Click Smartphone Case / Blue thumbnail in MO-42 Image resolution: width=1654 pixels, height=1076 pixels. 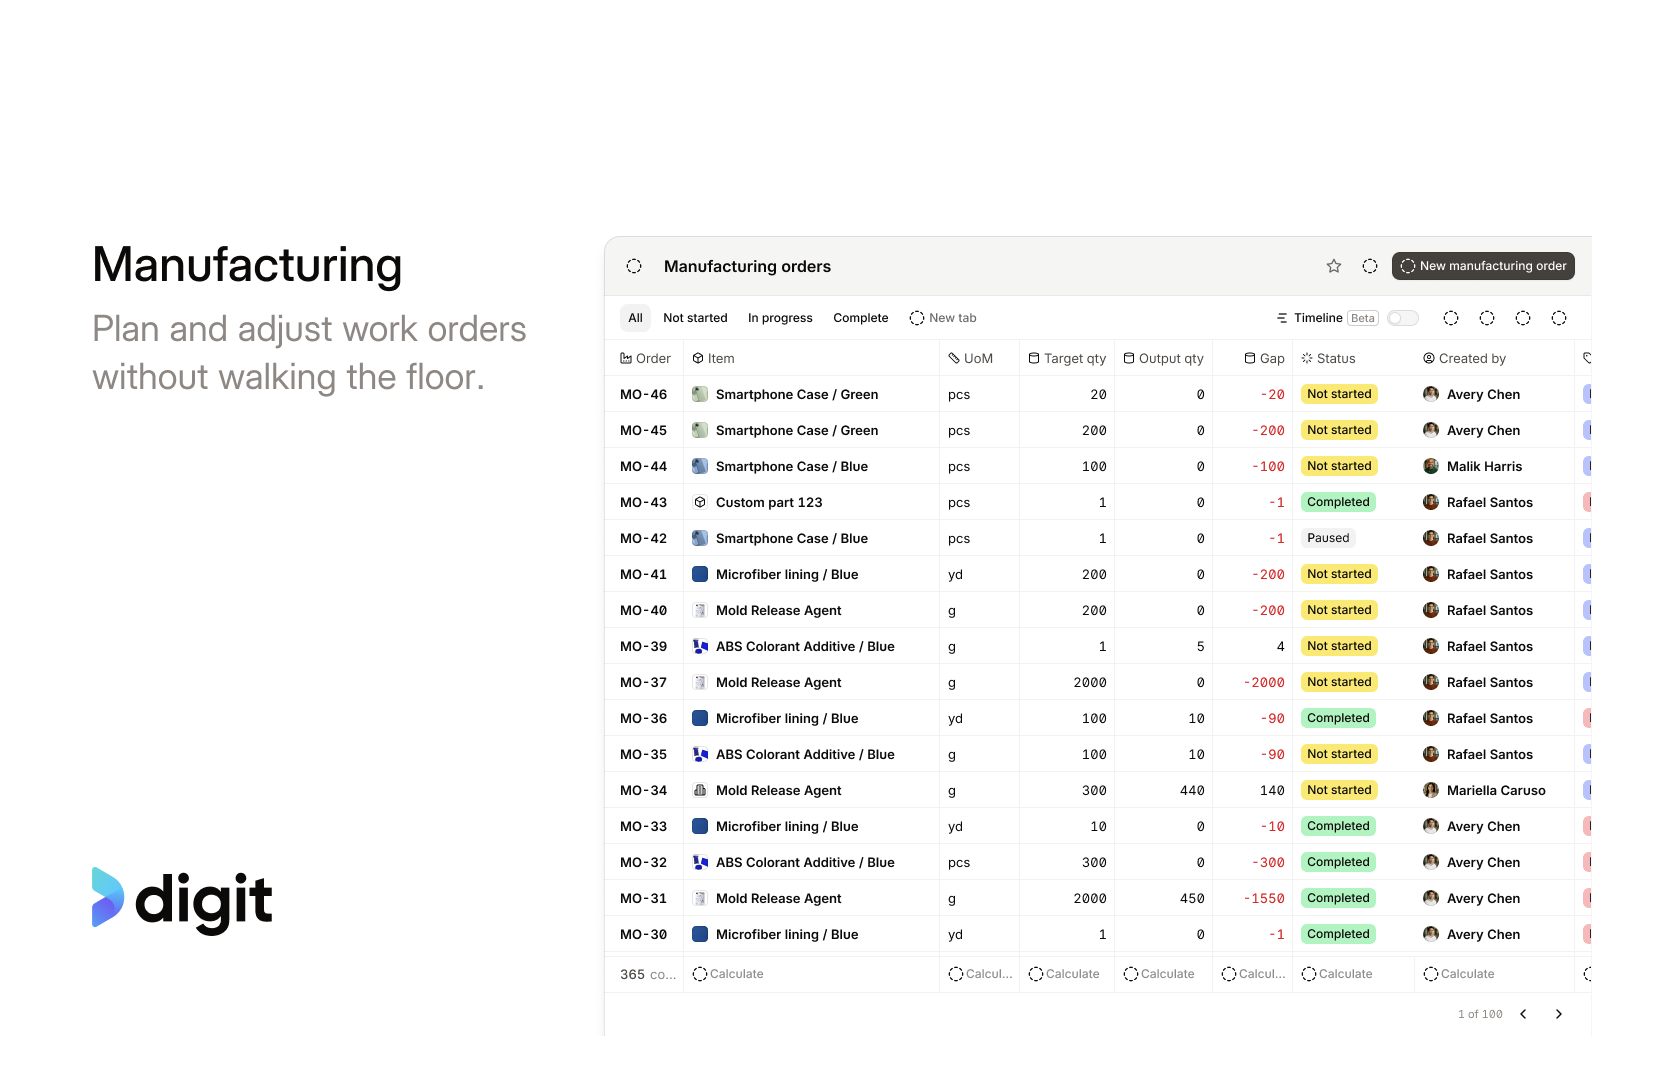[x=700, y=538]
